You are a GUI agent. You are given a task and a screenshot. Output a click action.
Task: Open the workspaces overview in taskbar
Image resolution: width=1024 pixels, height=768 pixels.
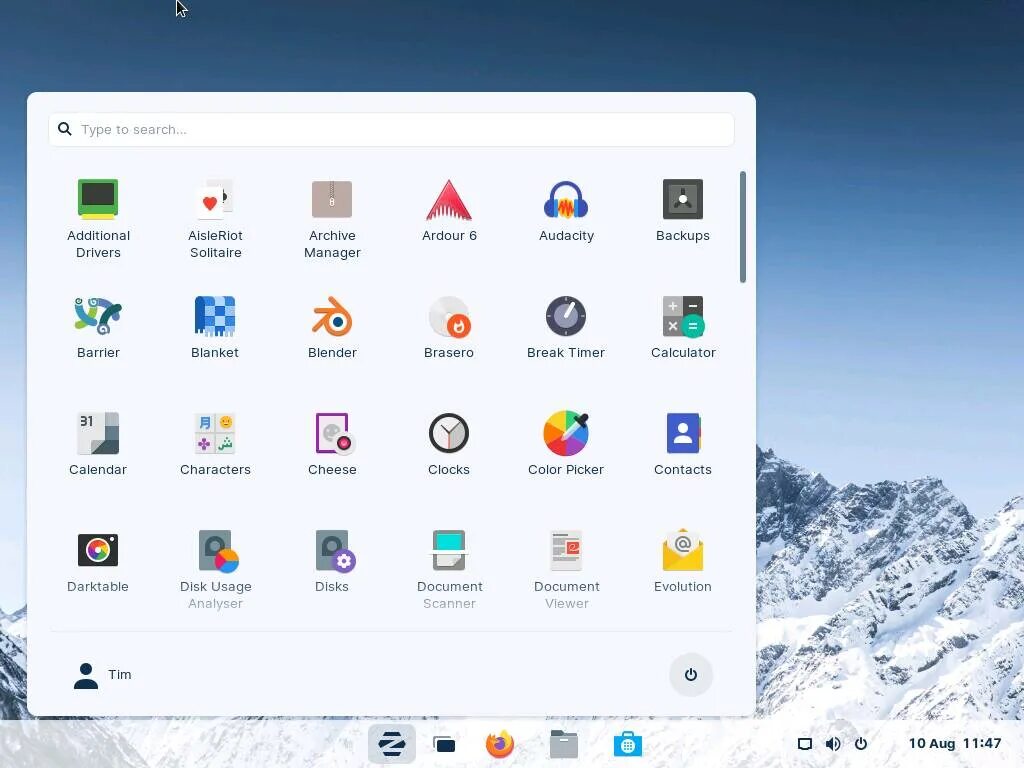pos(444,744)
